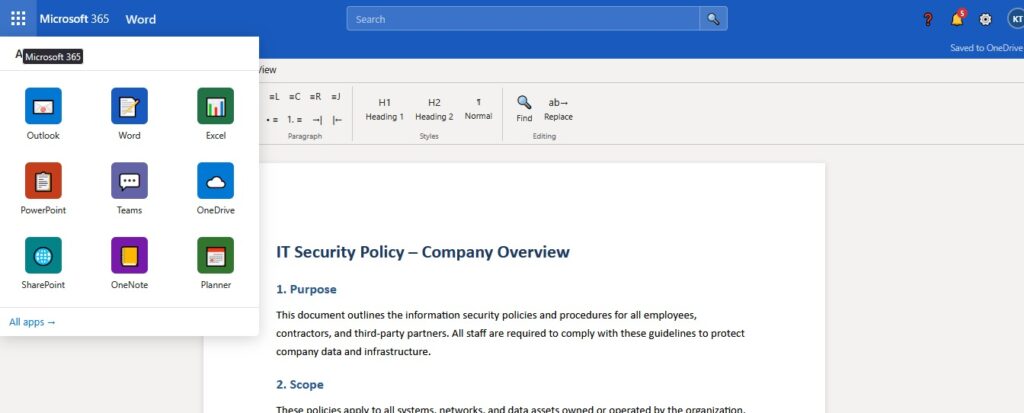Image resolution: width=1024 pixels, height=413 pixels.
Task: Open settings with the gear icon
Action: [985, 20]
